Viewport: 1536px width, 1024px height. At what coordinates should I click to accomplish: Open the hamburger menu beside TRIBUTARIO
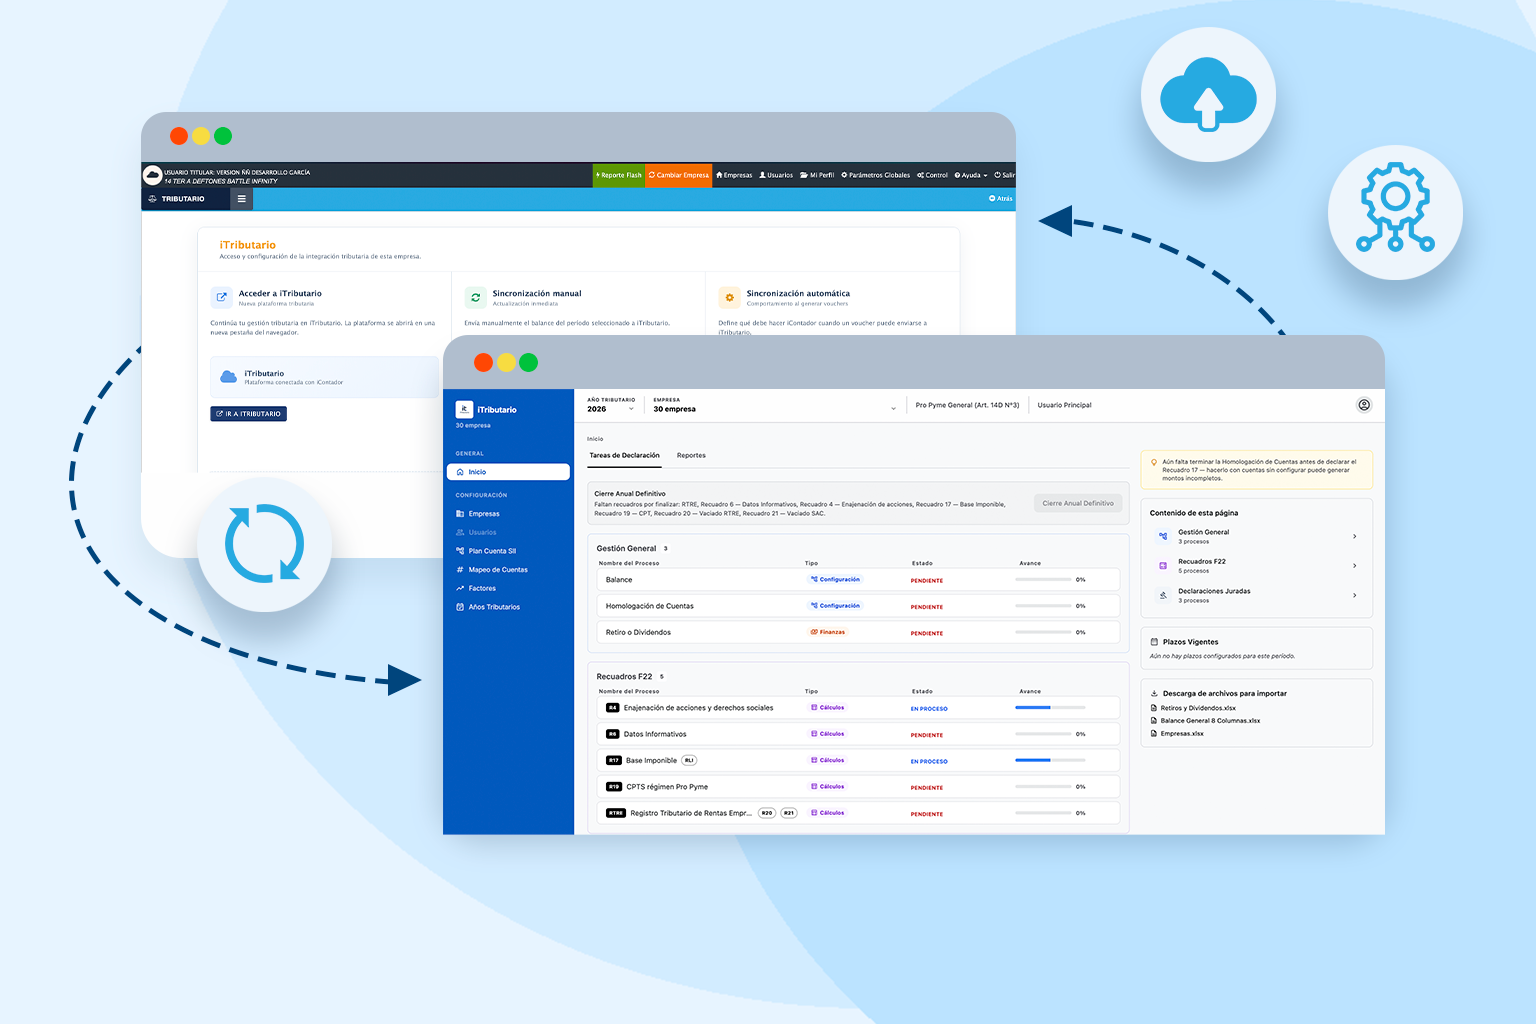point(241,199)
